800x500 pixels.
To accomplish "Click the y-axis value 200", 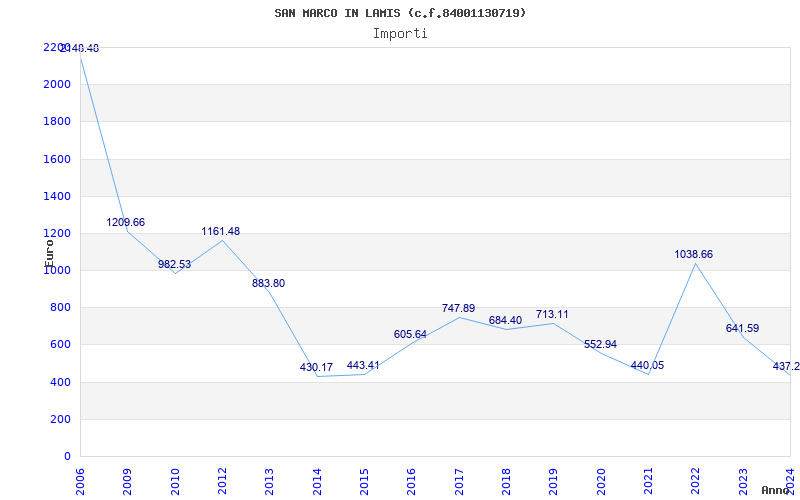I will tap(60, 419).
